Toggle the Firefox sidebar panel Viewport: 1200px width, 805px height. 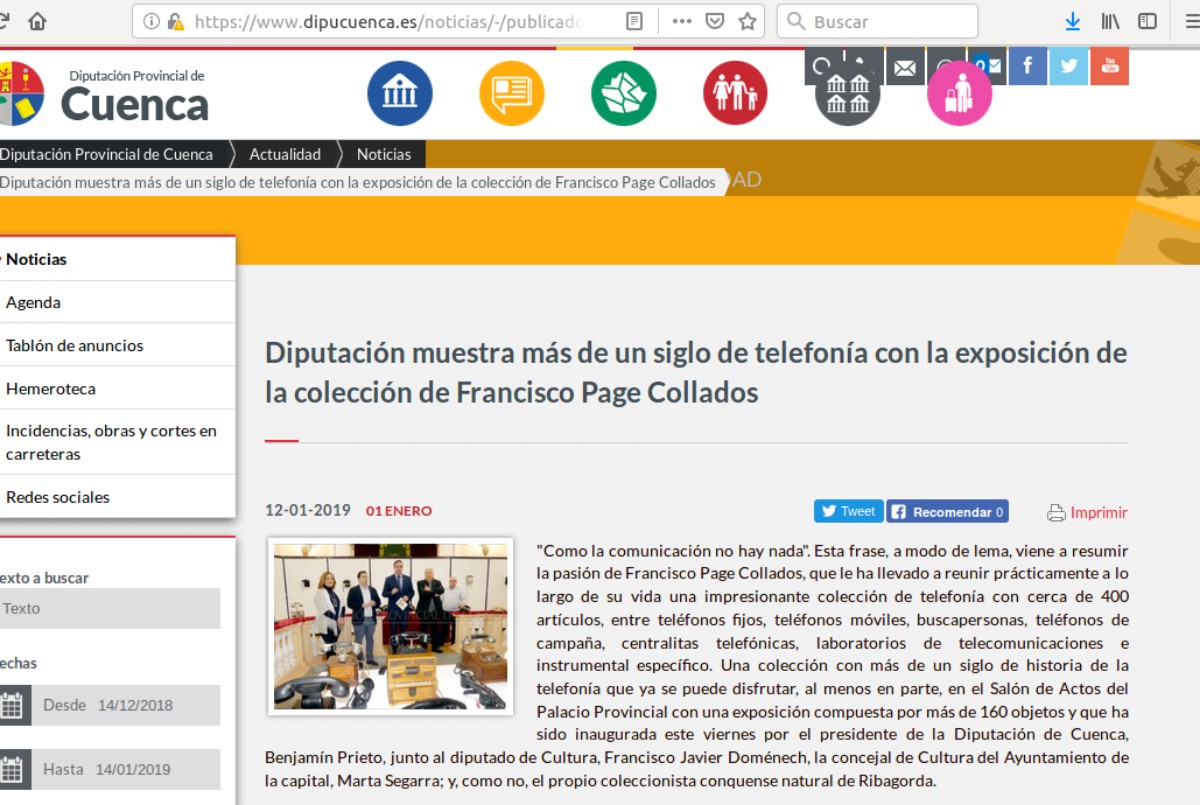(x=1148, y=21)
